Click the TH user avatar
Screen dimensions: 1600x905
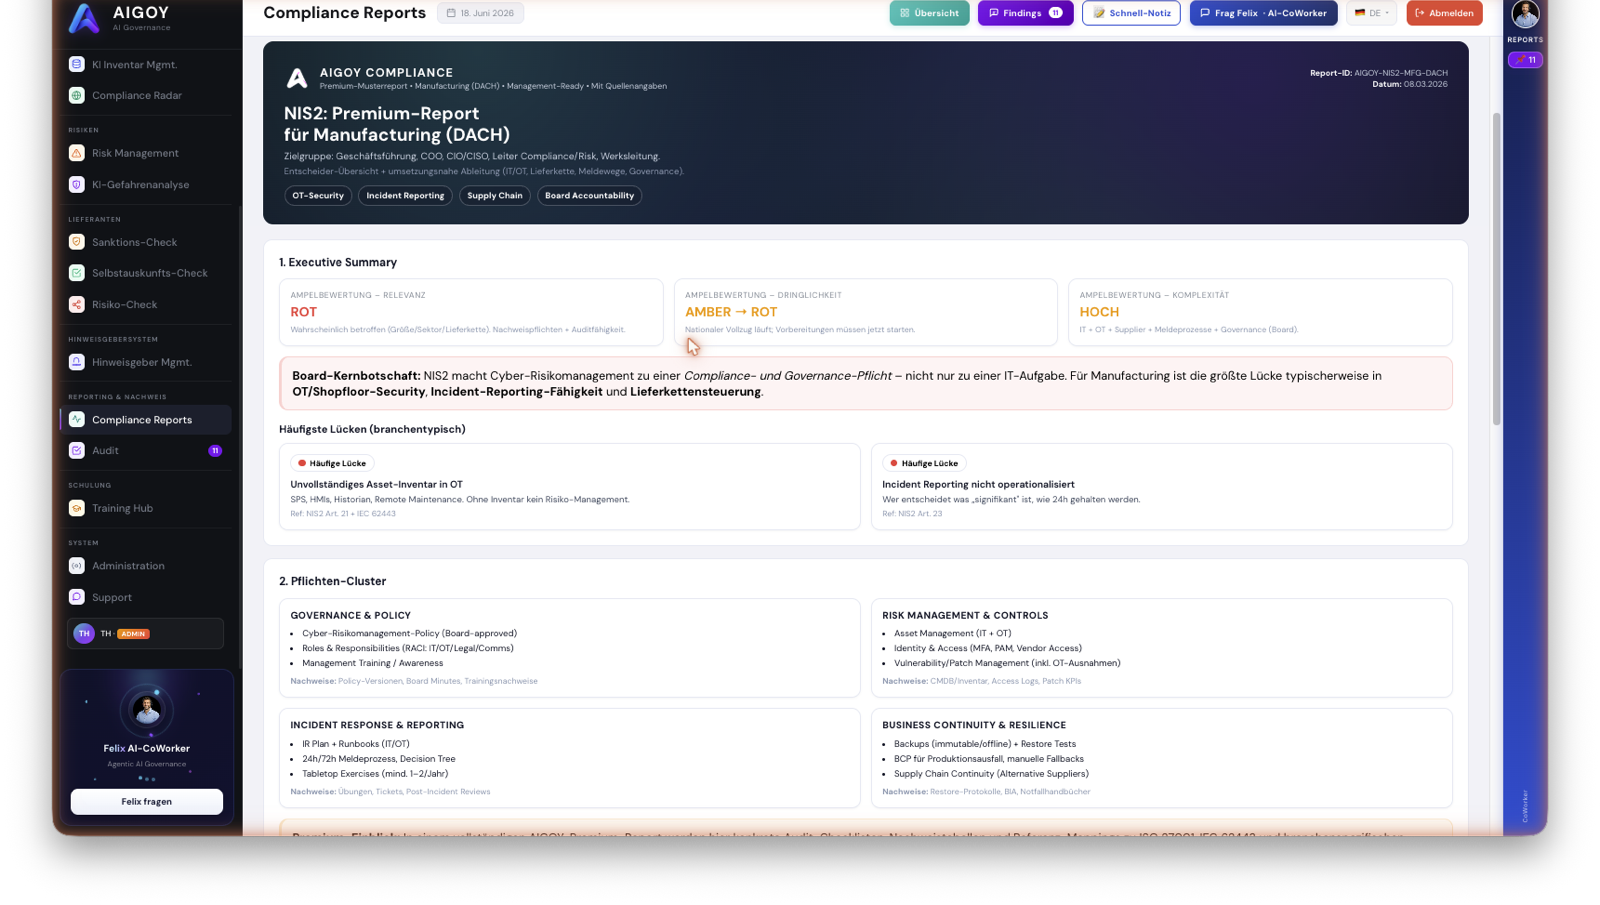(84, 633)
